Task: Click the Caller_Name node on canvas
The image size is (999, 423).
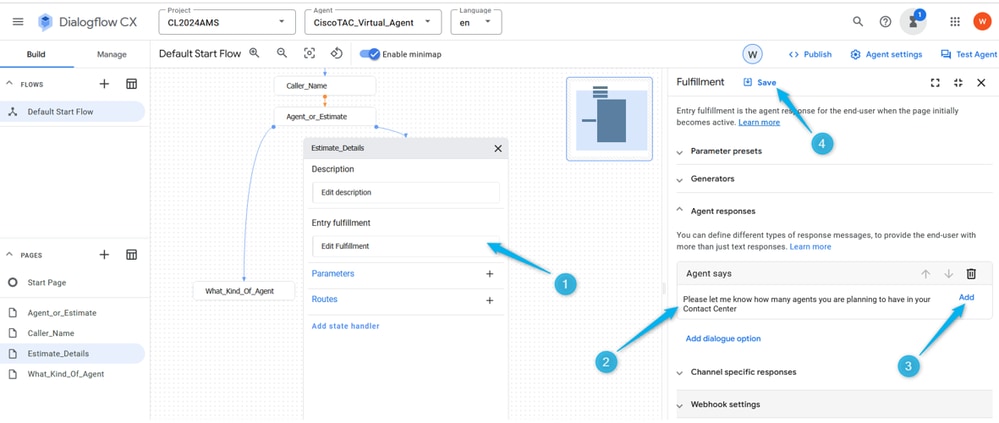Action: pos(325,85)
